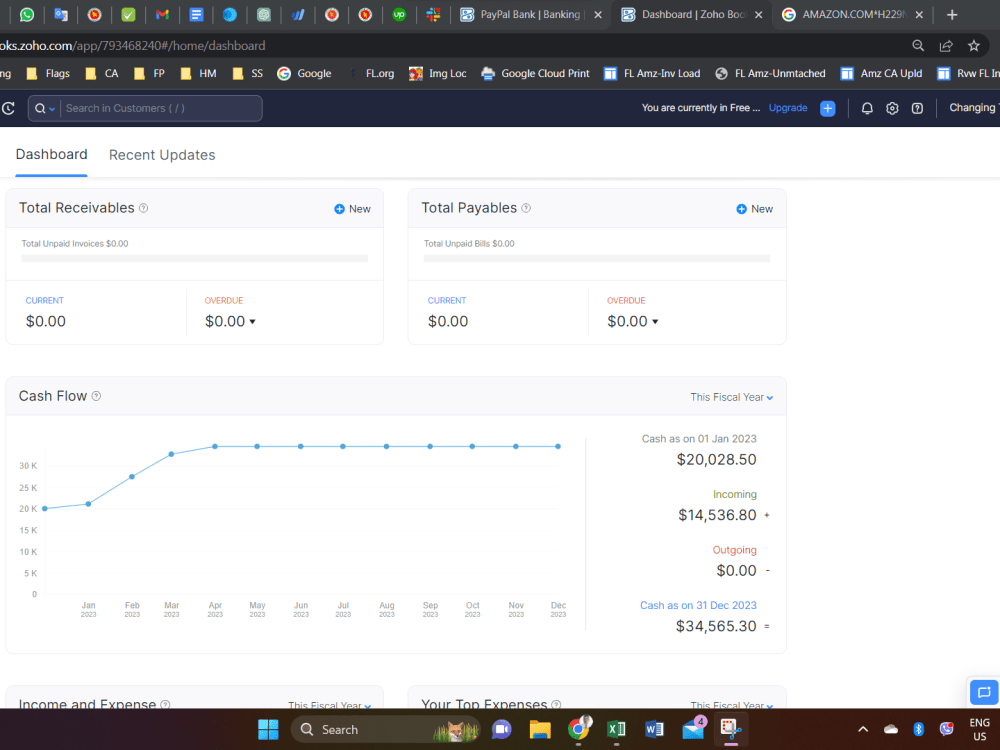Click the Windows taskbar Search box

coord(385,729)
